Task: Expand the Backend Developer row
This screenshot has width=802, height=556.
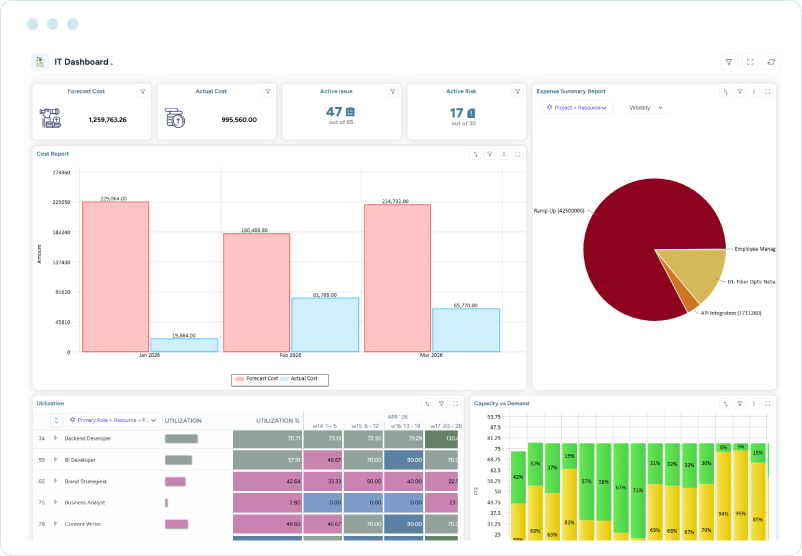Action: point(55,438)
